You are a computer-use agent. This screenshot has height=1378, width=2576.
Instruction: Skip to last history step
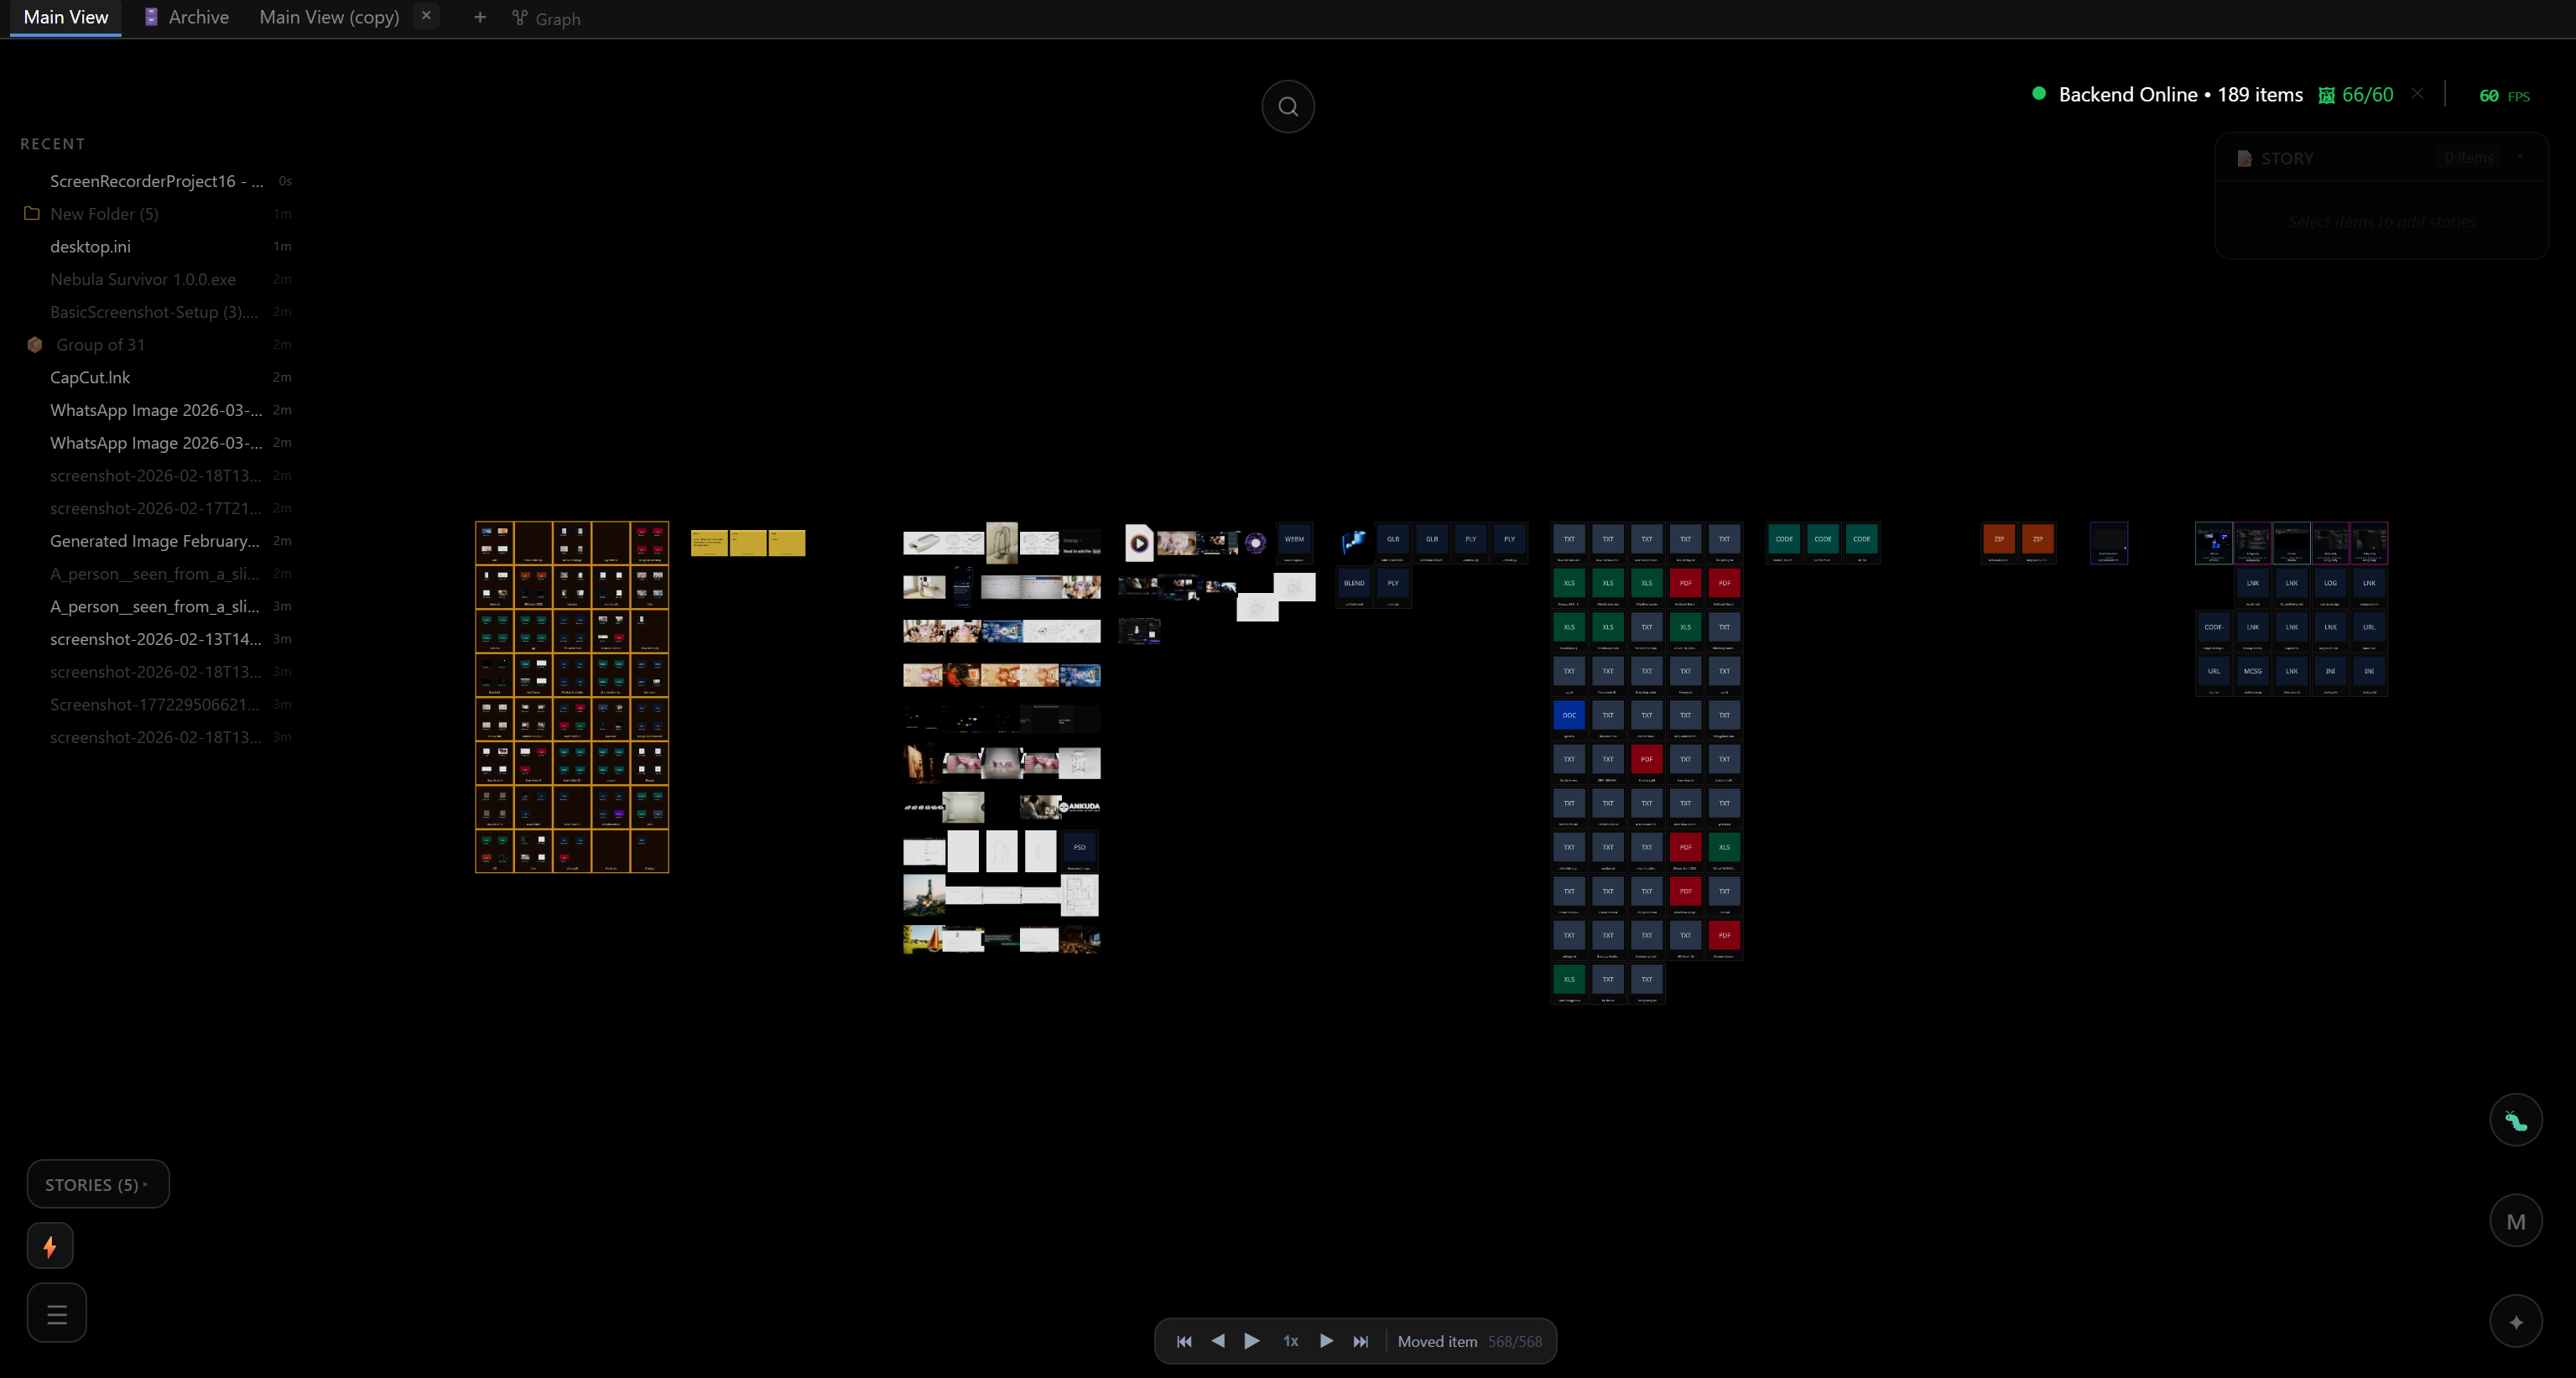coord(1360,1342)
